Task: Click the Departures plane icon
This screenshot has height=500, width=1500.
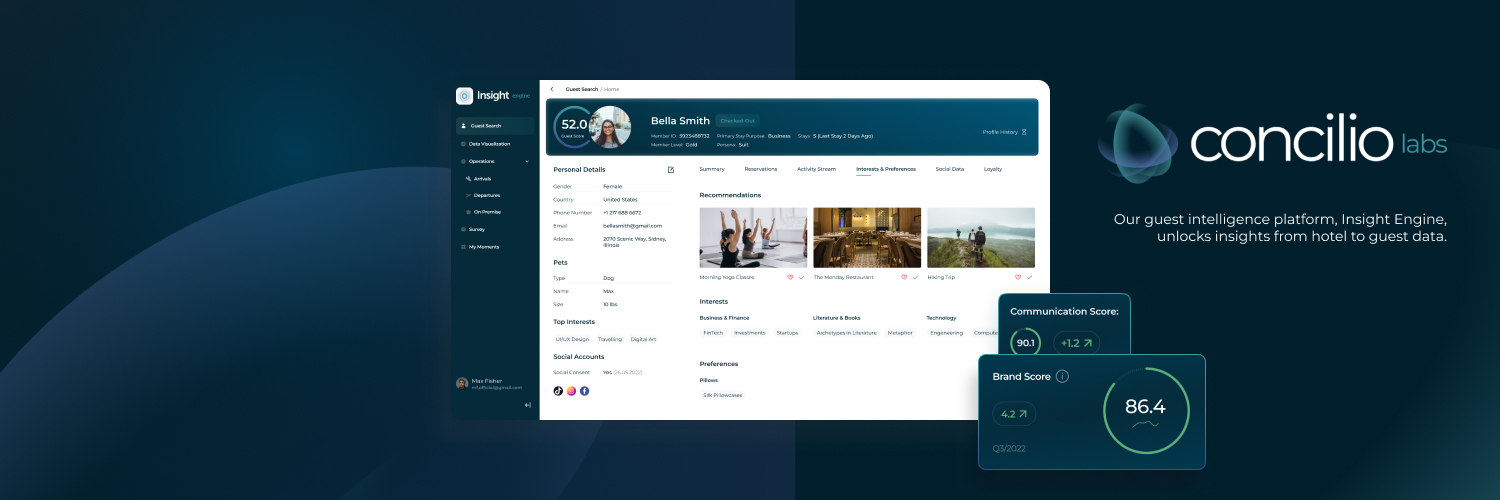Action: pos(468,196)
